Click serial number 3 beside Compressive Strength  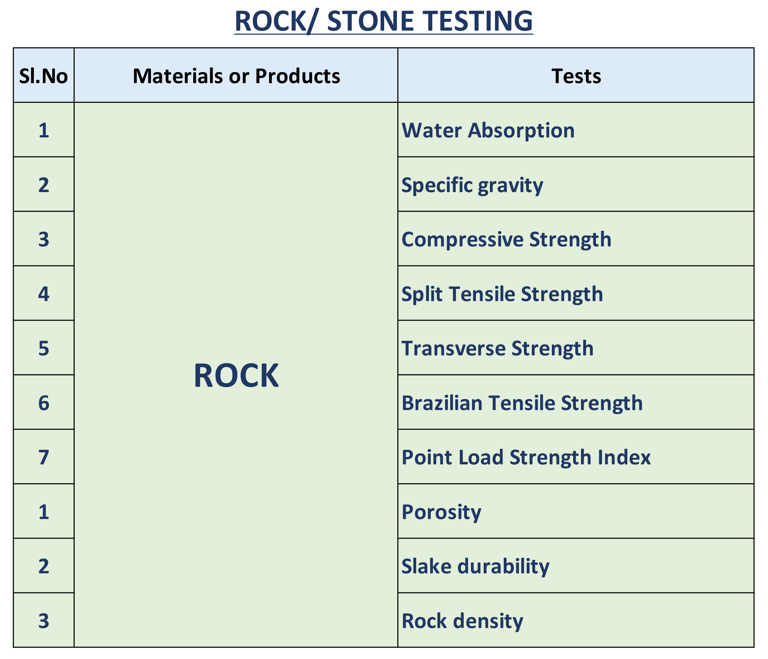[x=43, y=240]
